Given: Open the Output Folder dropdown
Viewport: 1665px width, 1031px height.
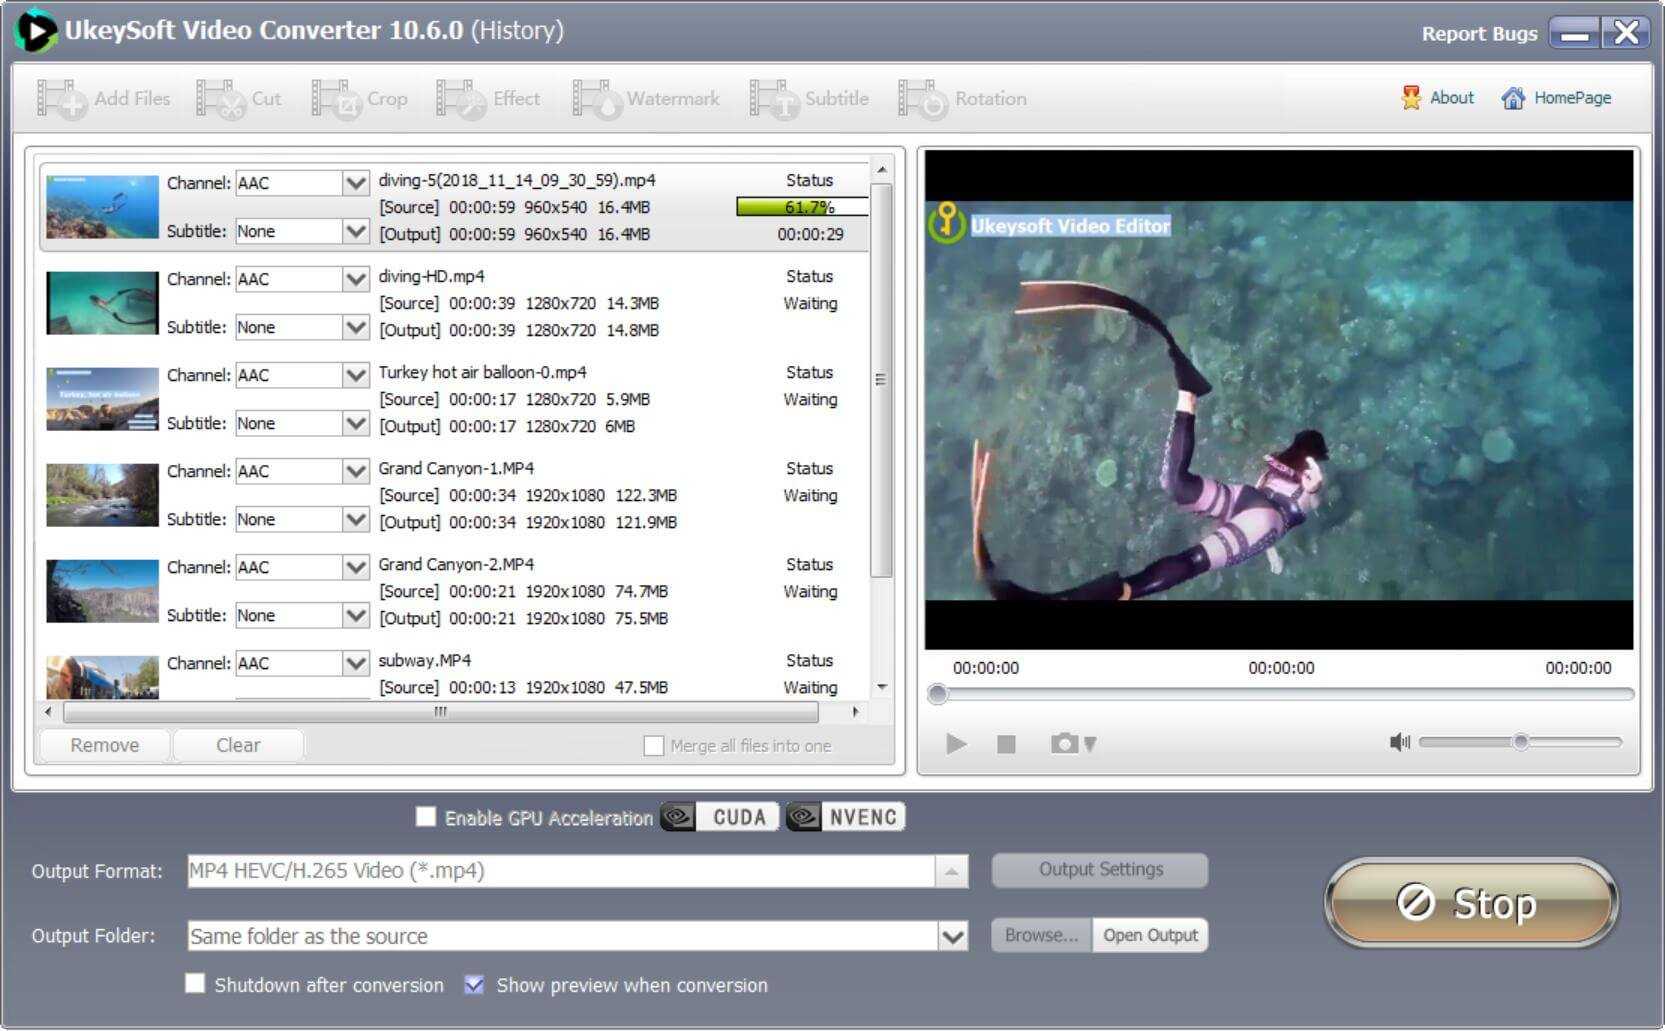Looking at the screenshot, I should click(952, 937).
